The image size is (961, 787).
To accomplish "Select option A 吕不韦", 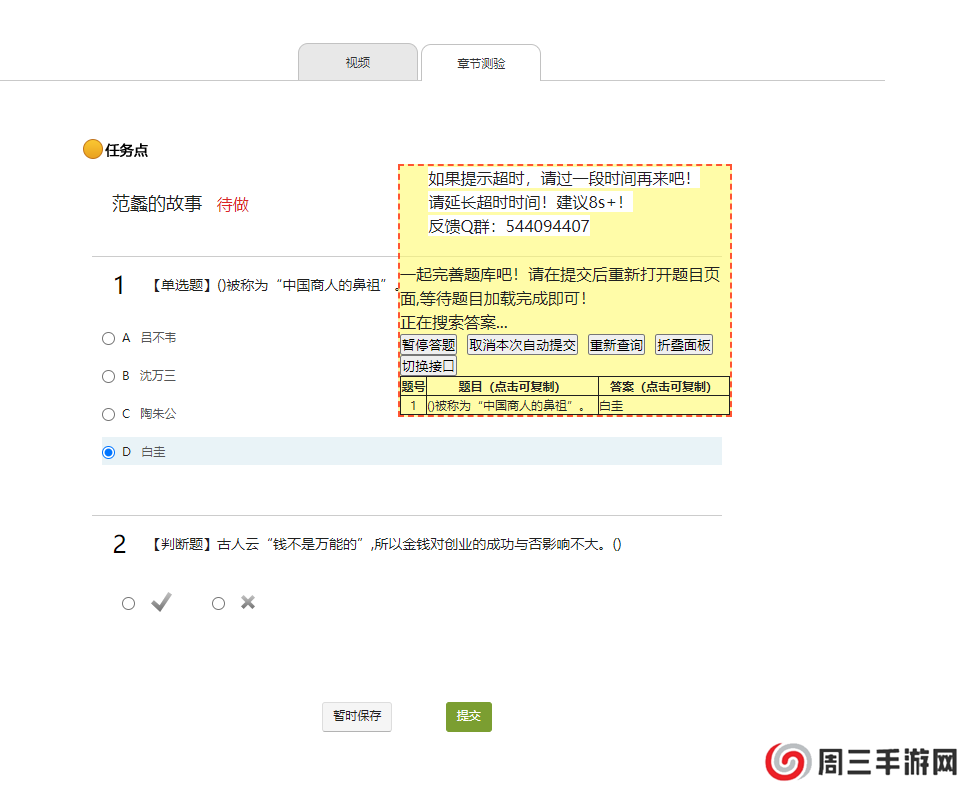I will pyautogui.click(x=108, y=338).
